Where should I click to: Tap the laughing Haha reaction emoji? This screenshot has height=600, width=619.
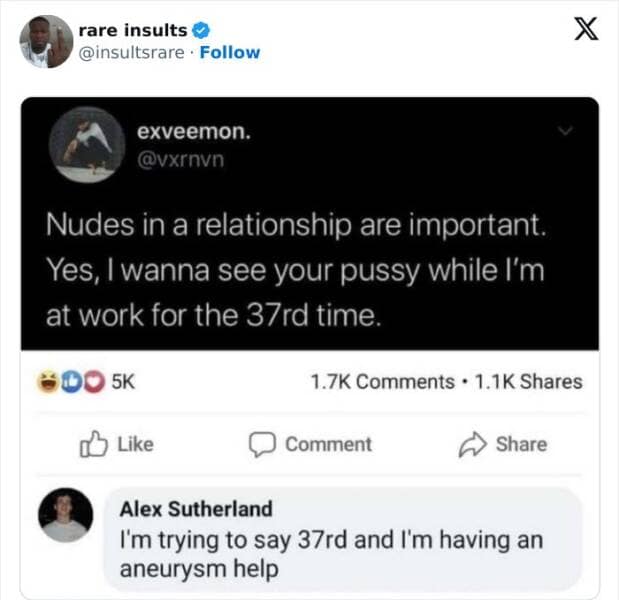(x=48, y=382)
